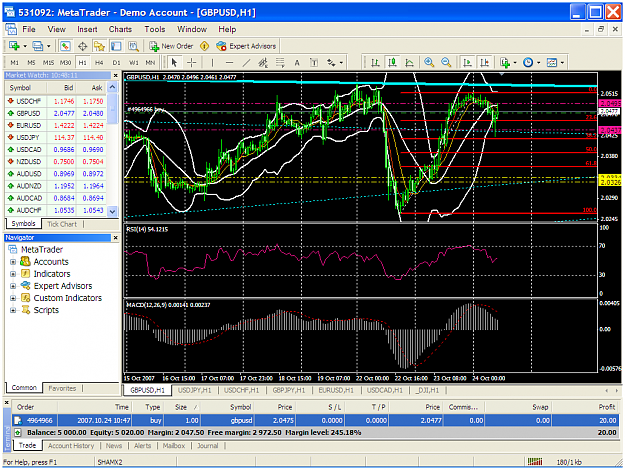This screenshot has height=470, width=625.
Task: Open the Strategy Tester magnifier icon
Action: coord(133,46)
